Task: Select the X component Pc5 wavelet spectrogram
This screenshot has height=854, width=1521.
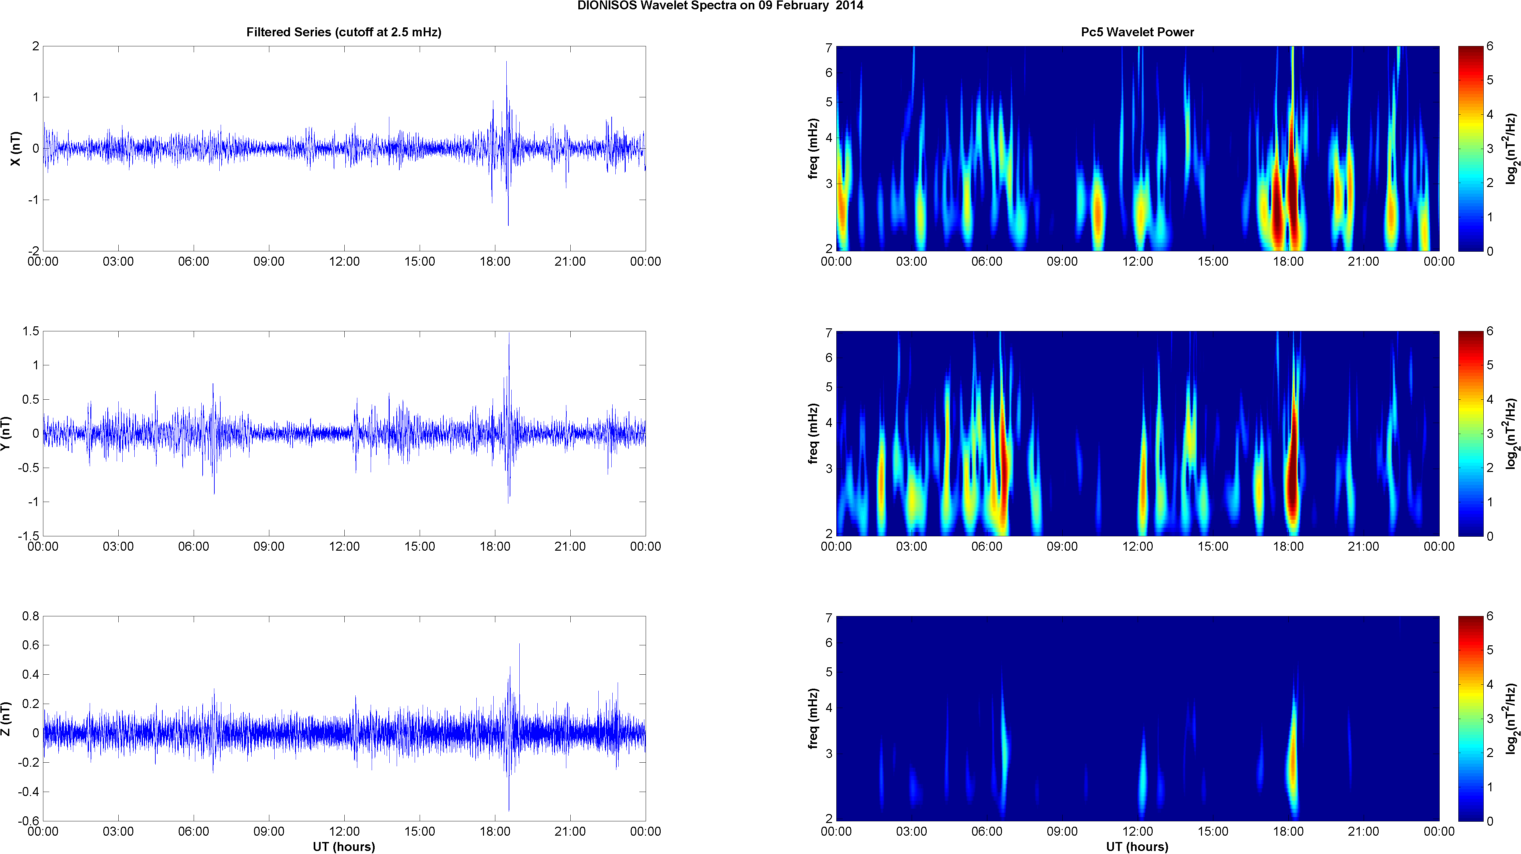Action: click(x=1137, y=148)
